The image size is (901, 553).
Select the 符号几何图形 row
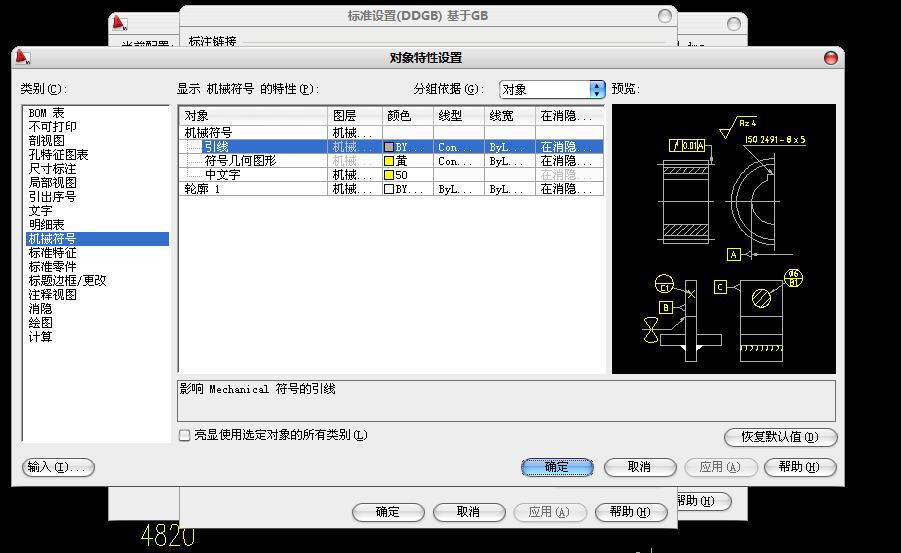click(x=391, y=161)
